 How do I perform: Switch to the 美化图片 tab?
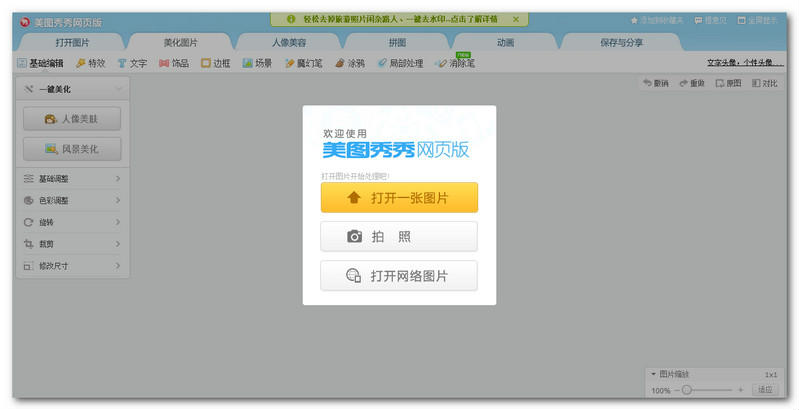[180, 43]
